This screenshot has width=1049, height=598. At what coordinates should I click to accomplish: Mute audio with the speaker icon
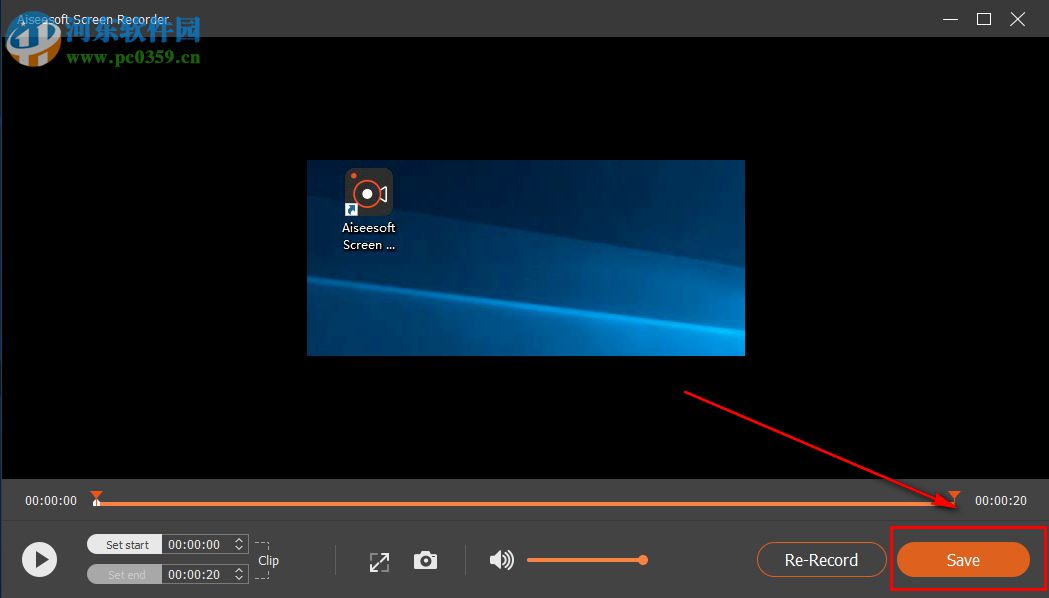pos(501,560)
